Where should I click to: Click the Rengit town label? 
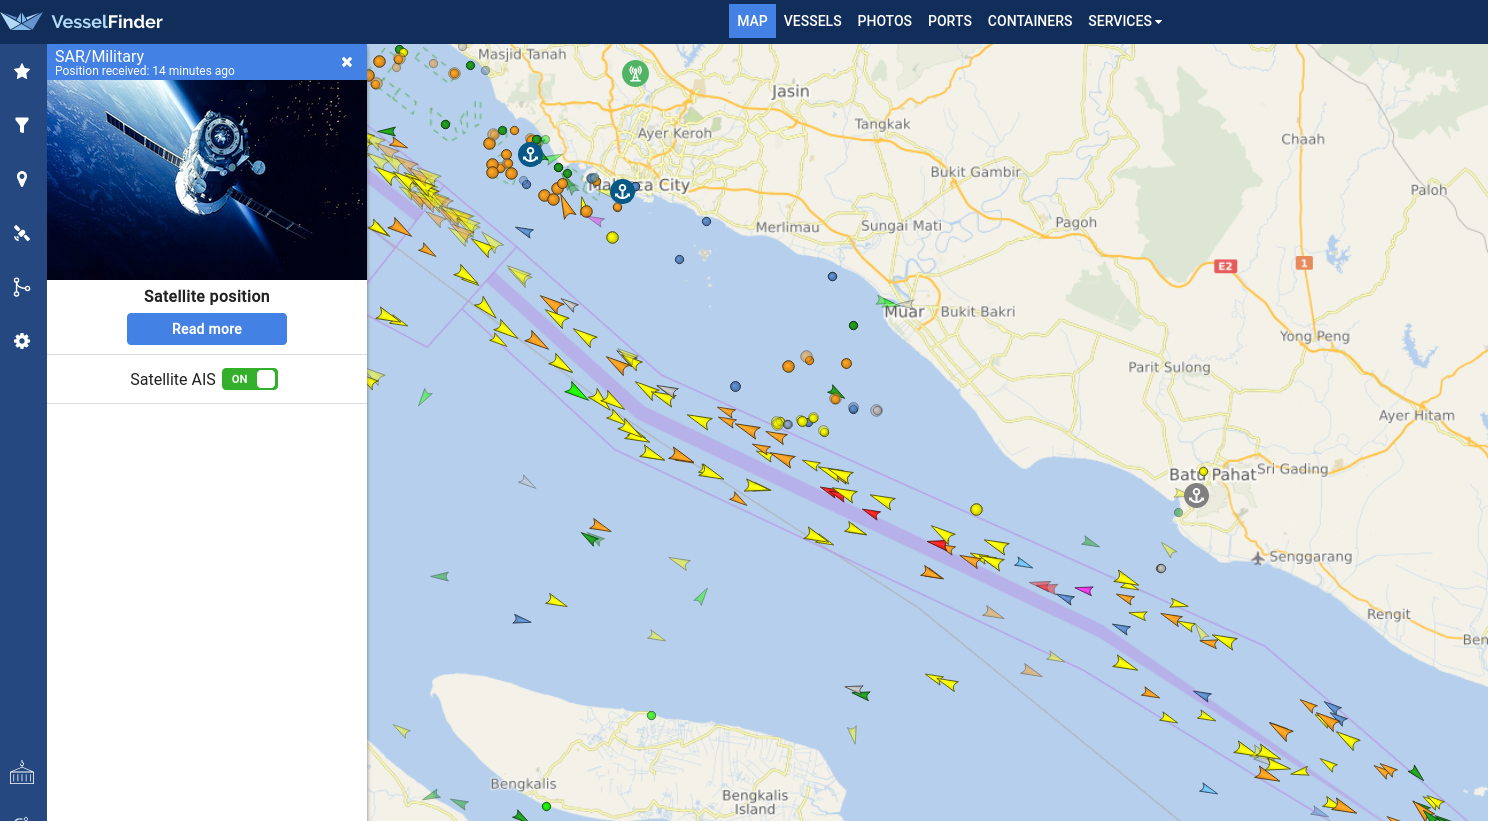point(1389,614)
